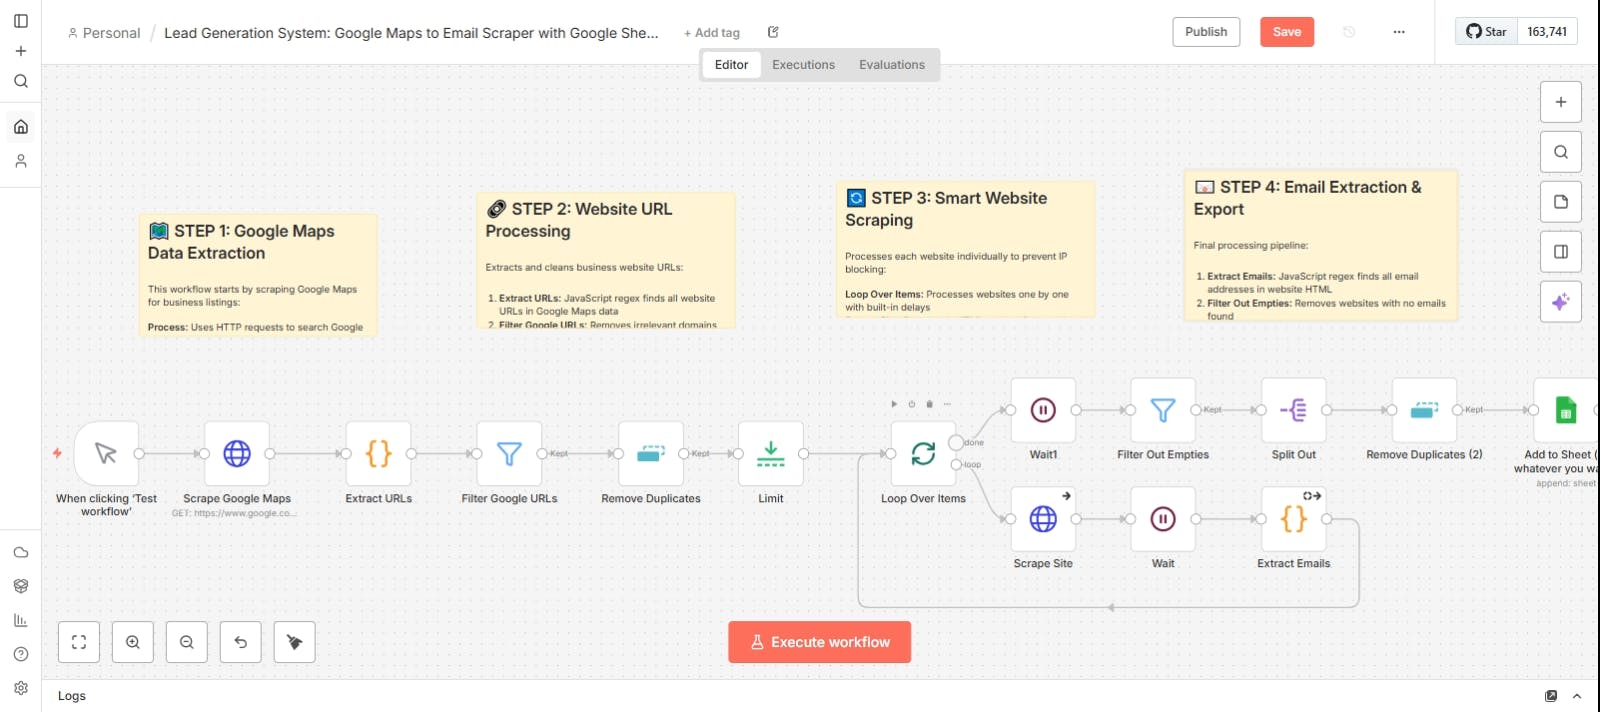The width and height of the screenshot is (1600, 712).
Task: Open the add nodes panel
Action: point(1561,102)
